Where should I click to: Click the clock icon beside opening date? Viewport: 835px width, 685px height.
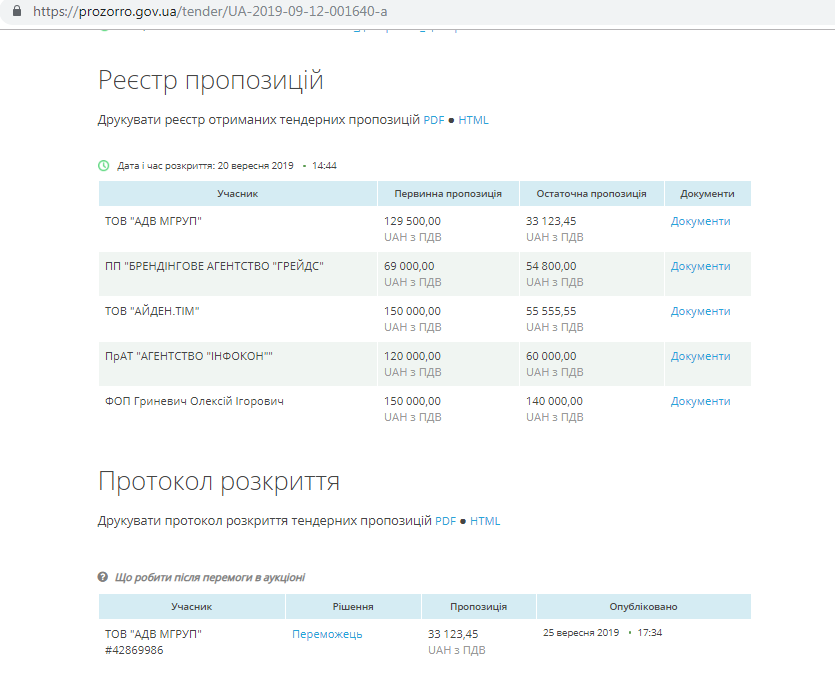[104, 165]
